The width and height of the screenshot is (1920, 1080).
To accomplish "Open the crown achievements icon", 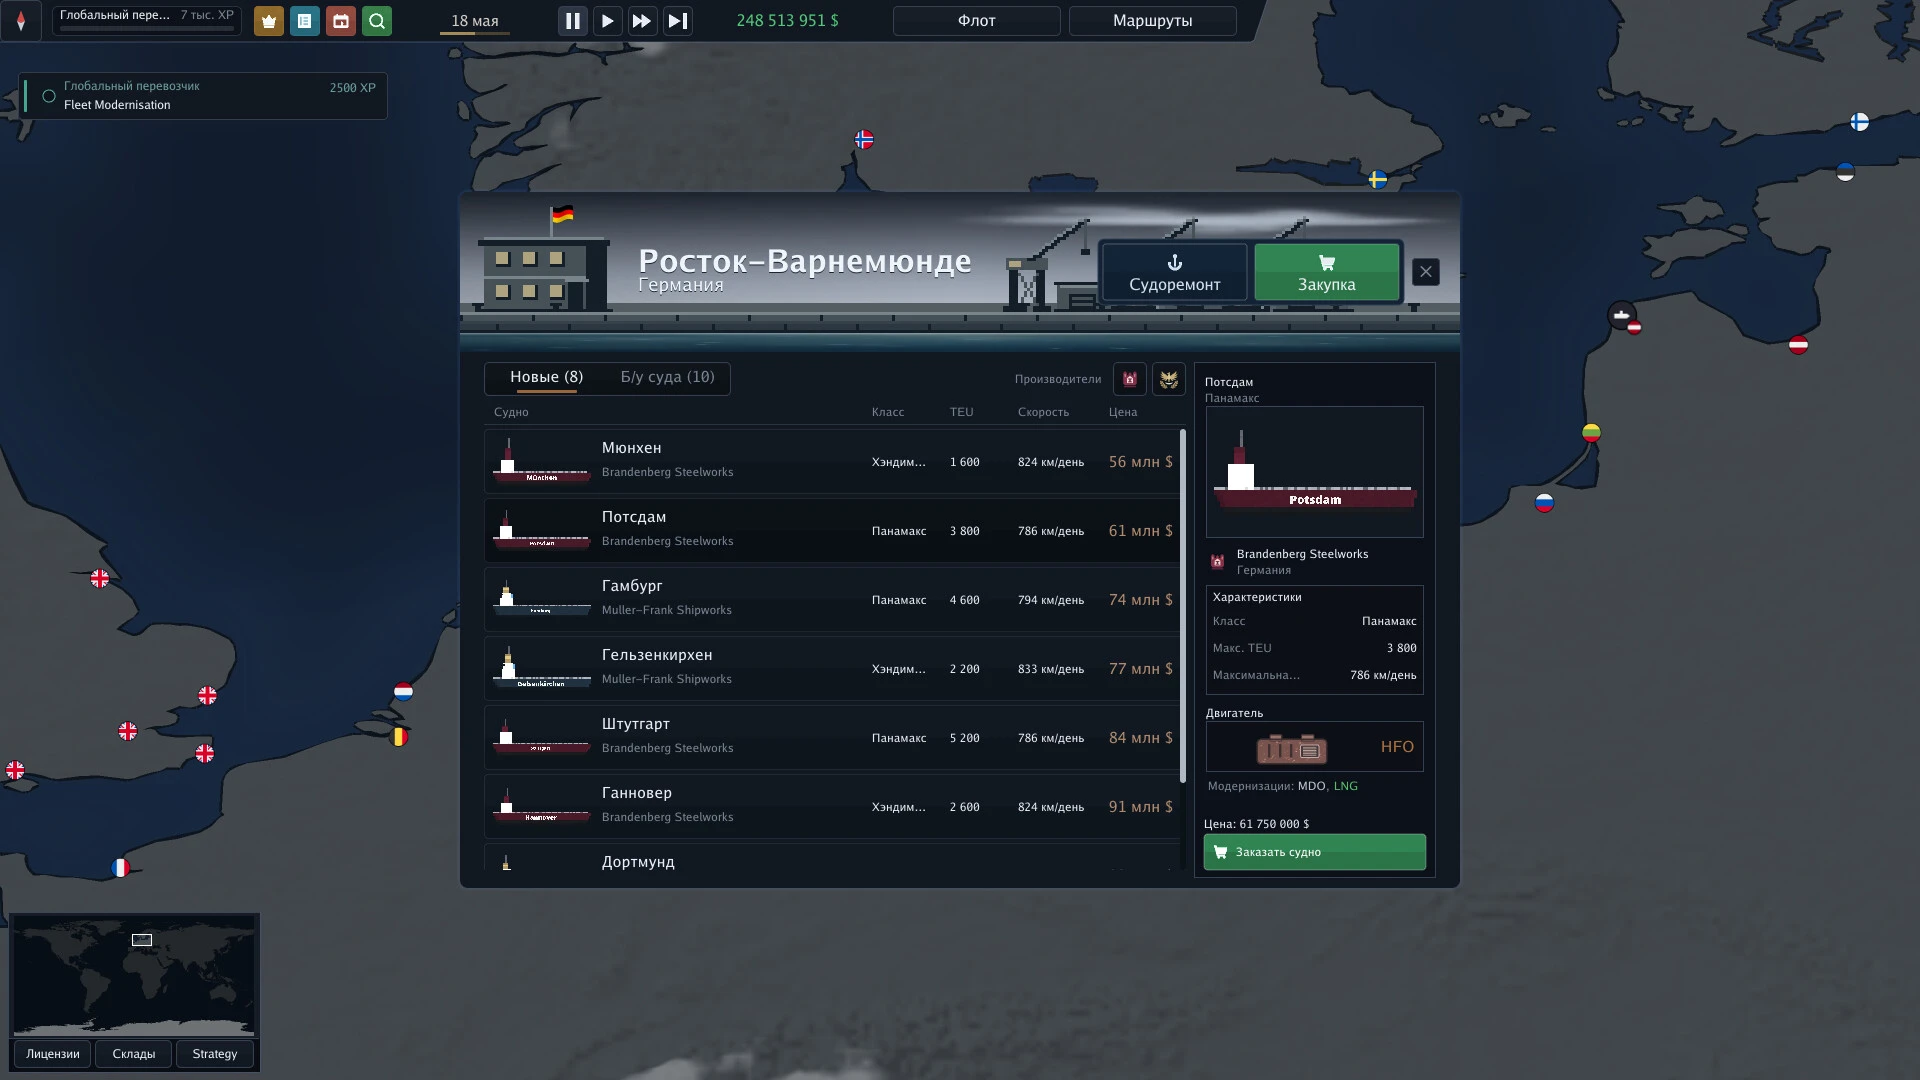I will tap(269, 21).
